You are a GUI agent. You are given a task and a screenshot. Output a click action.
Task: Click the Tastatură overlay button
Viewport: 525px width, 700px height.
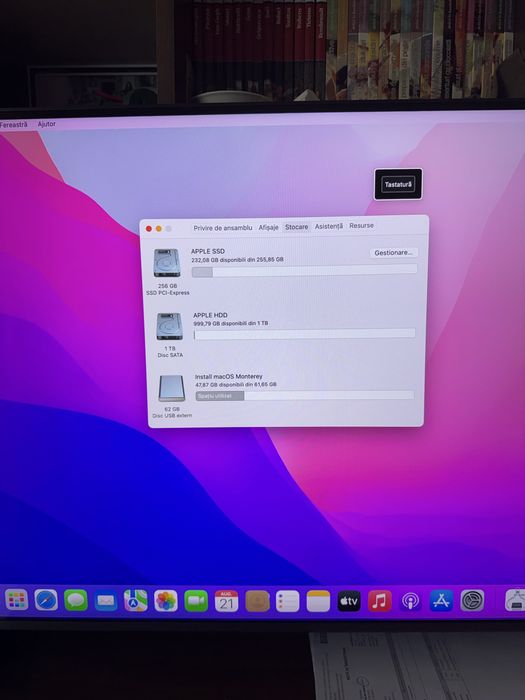[398, 184]
